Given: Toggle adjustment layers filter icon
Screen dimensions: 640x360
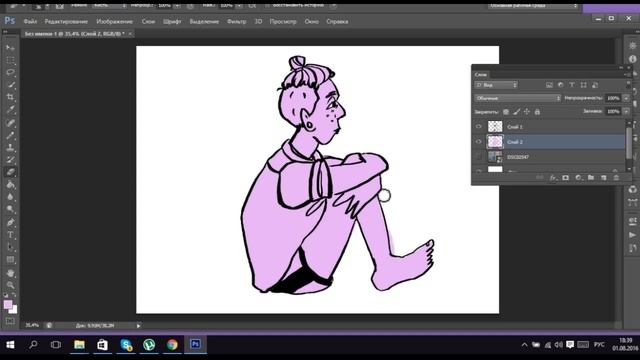Looking at the screenshot, I should [x=560, y=85].
